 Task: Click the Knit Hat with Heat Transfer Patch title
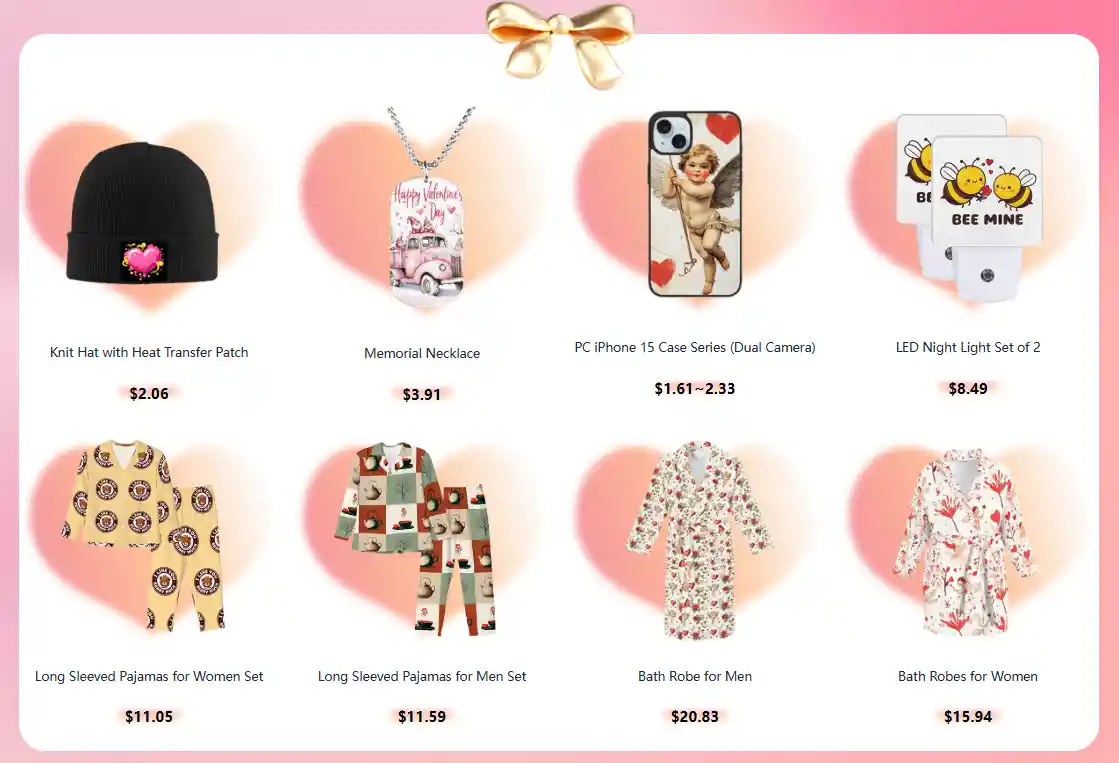pos(149,352)
